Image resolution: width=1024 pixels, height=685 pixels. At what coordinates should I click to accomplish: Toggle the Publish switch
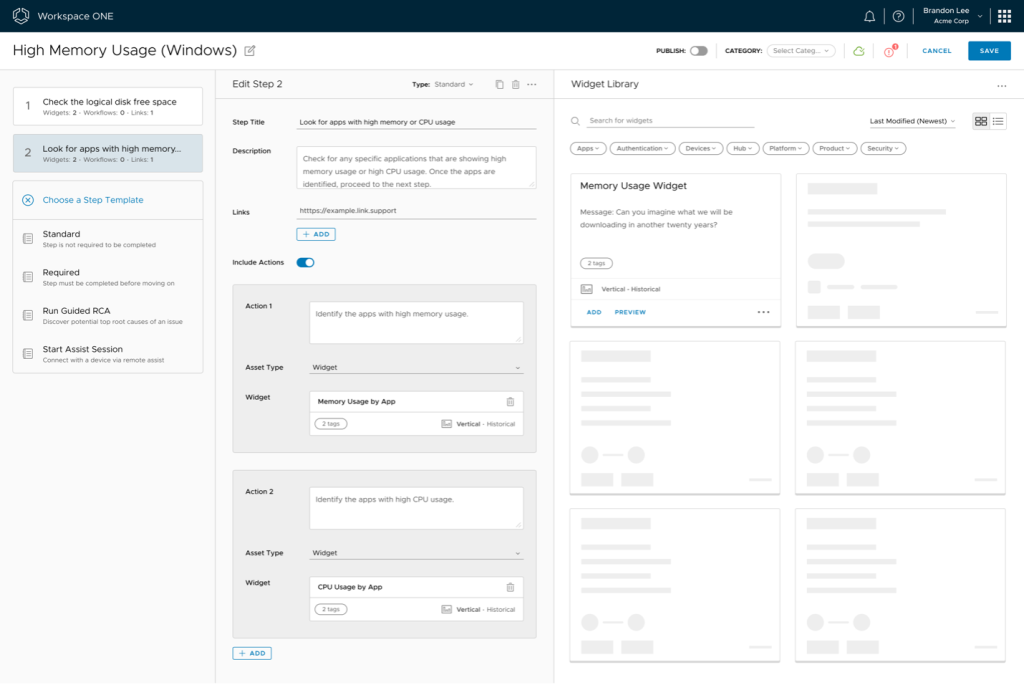[x=699, y=51]
